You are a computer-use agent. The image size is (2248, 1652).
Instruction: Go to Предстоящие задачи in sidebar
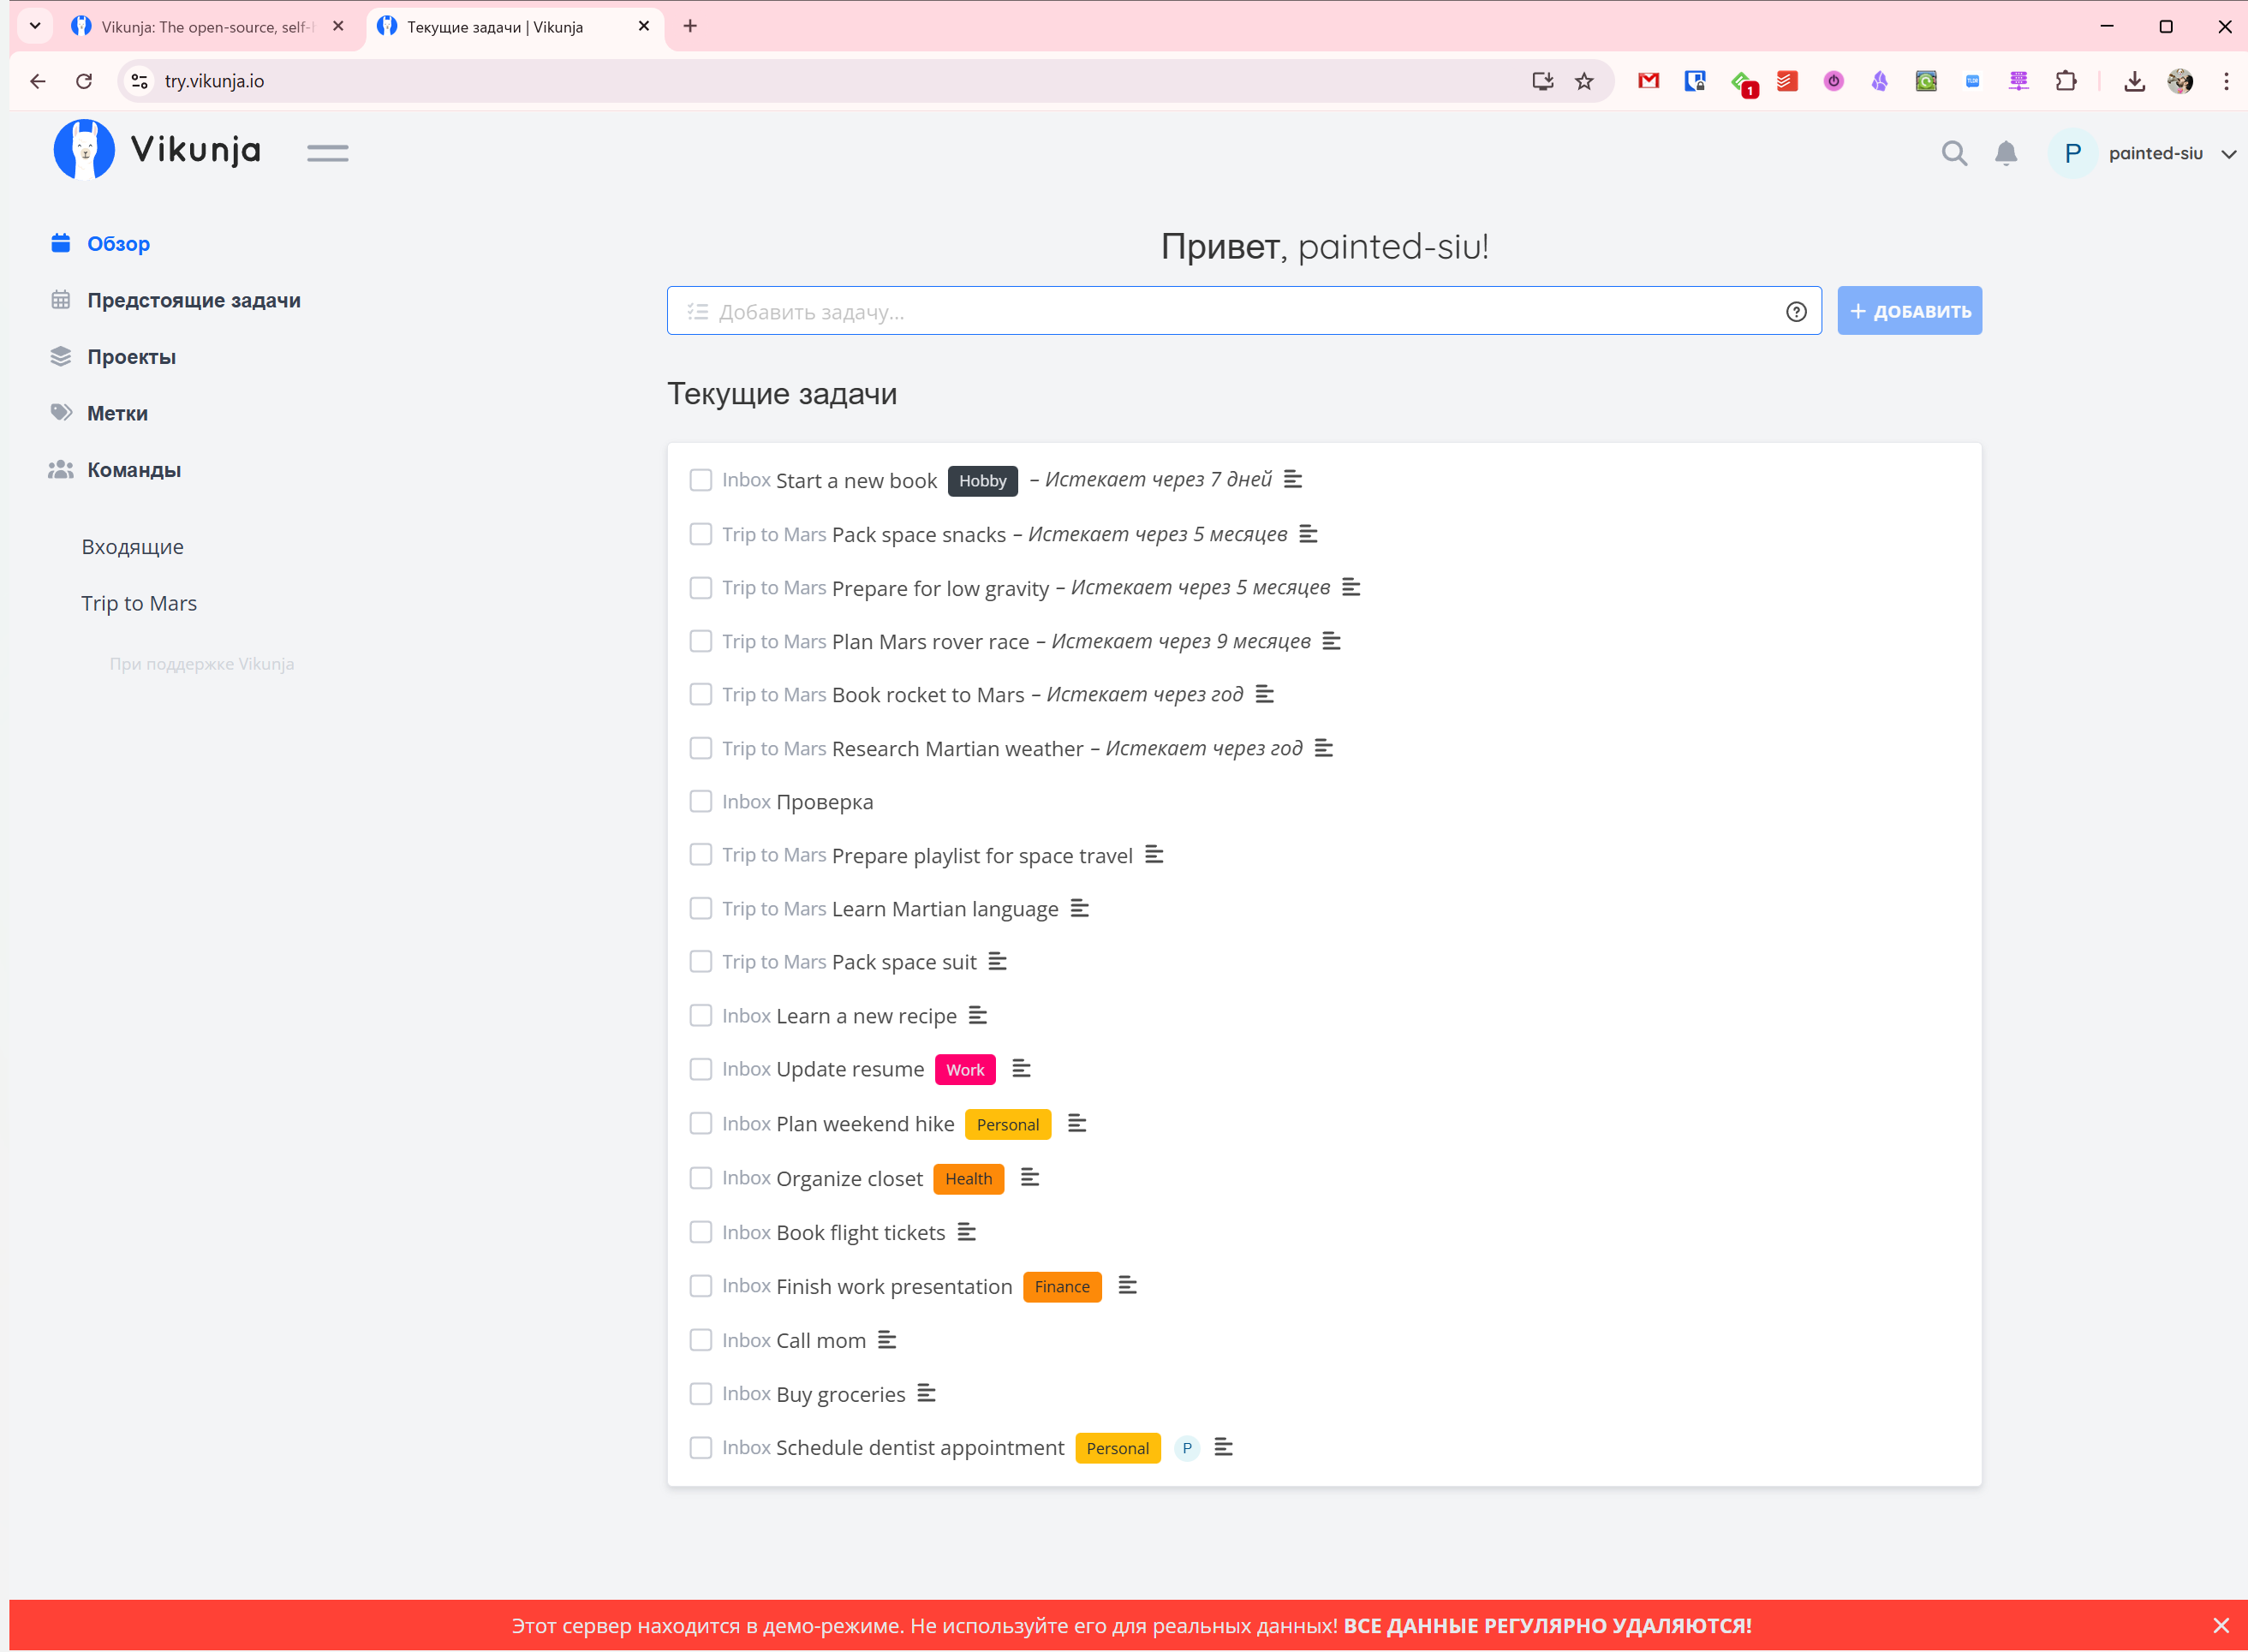point(193,300)
